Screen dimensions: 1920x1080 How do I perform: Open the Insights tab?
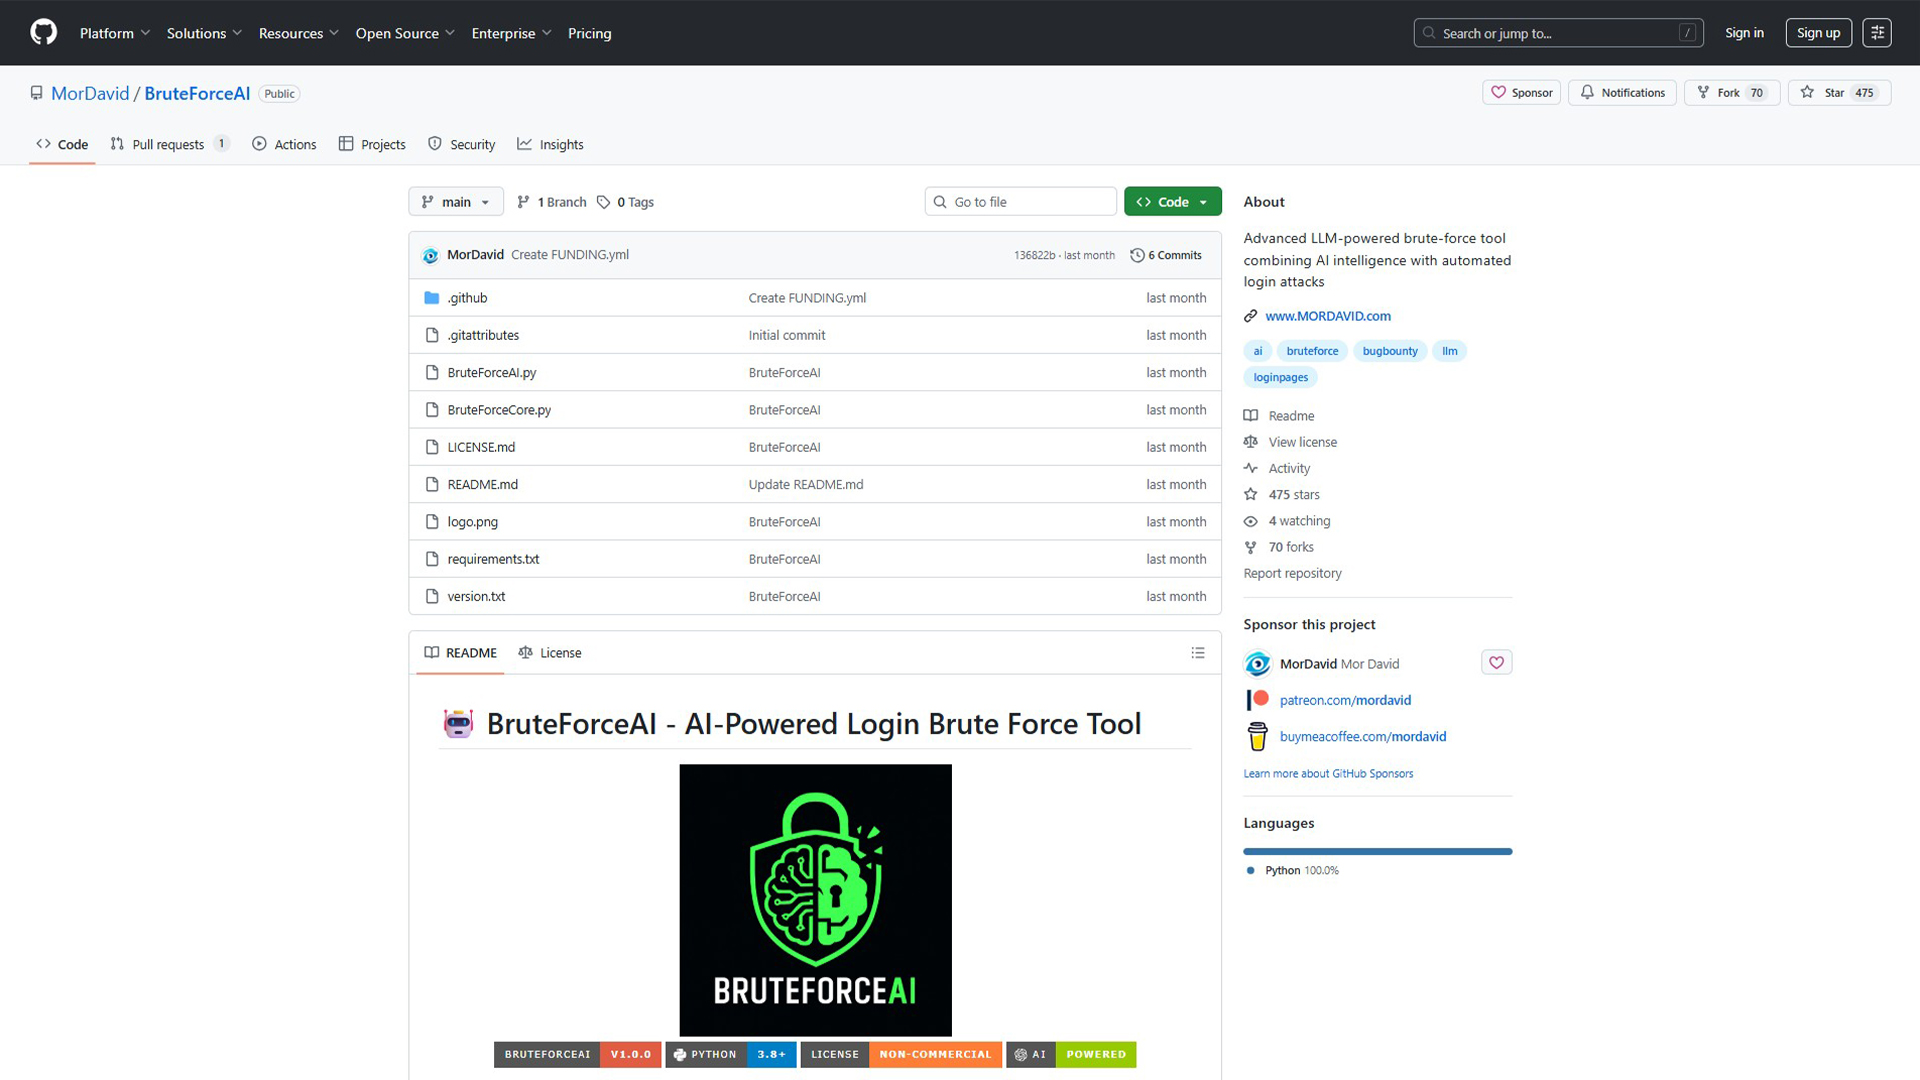pyautogui.click(x=550, y=143)
